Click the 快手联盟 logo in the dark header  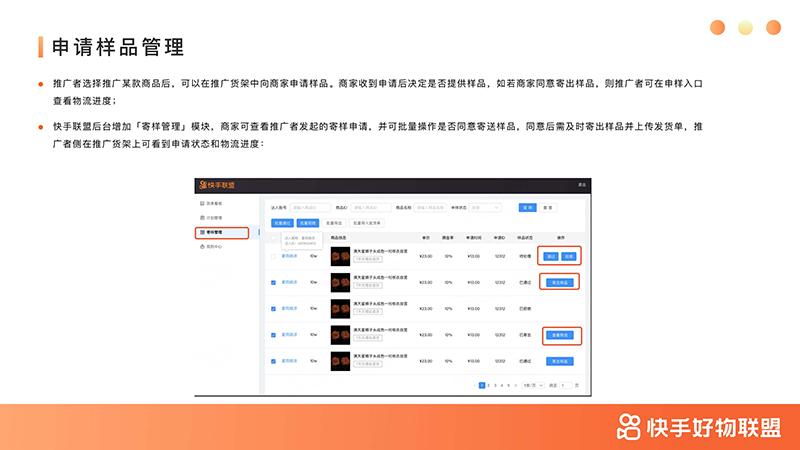coord(218,185)
